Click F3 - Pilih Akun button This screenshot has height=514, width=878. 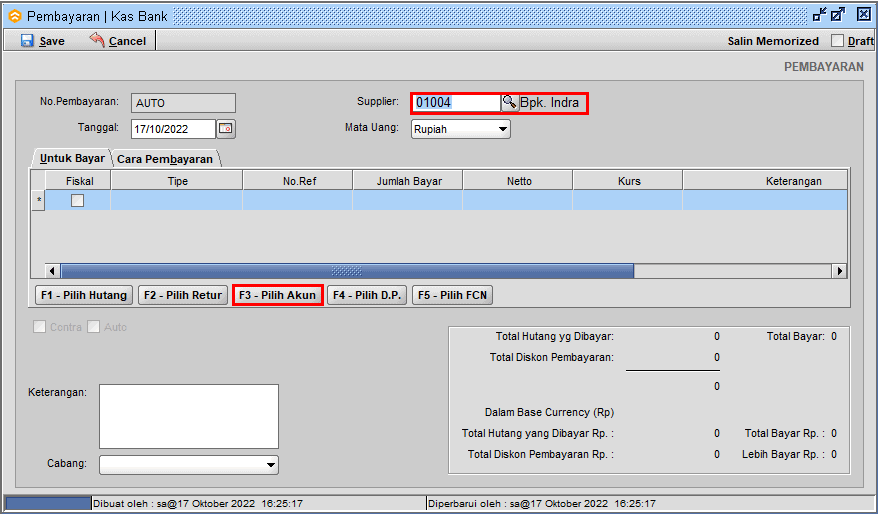pyautogui.click(x=278, y=295)
